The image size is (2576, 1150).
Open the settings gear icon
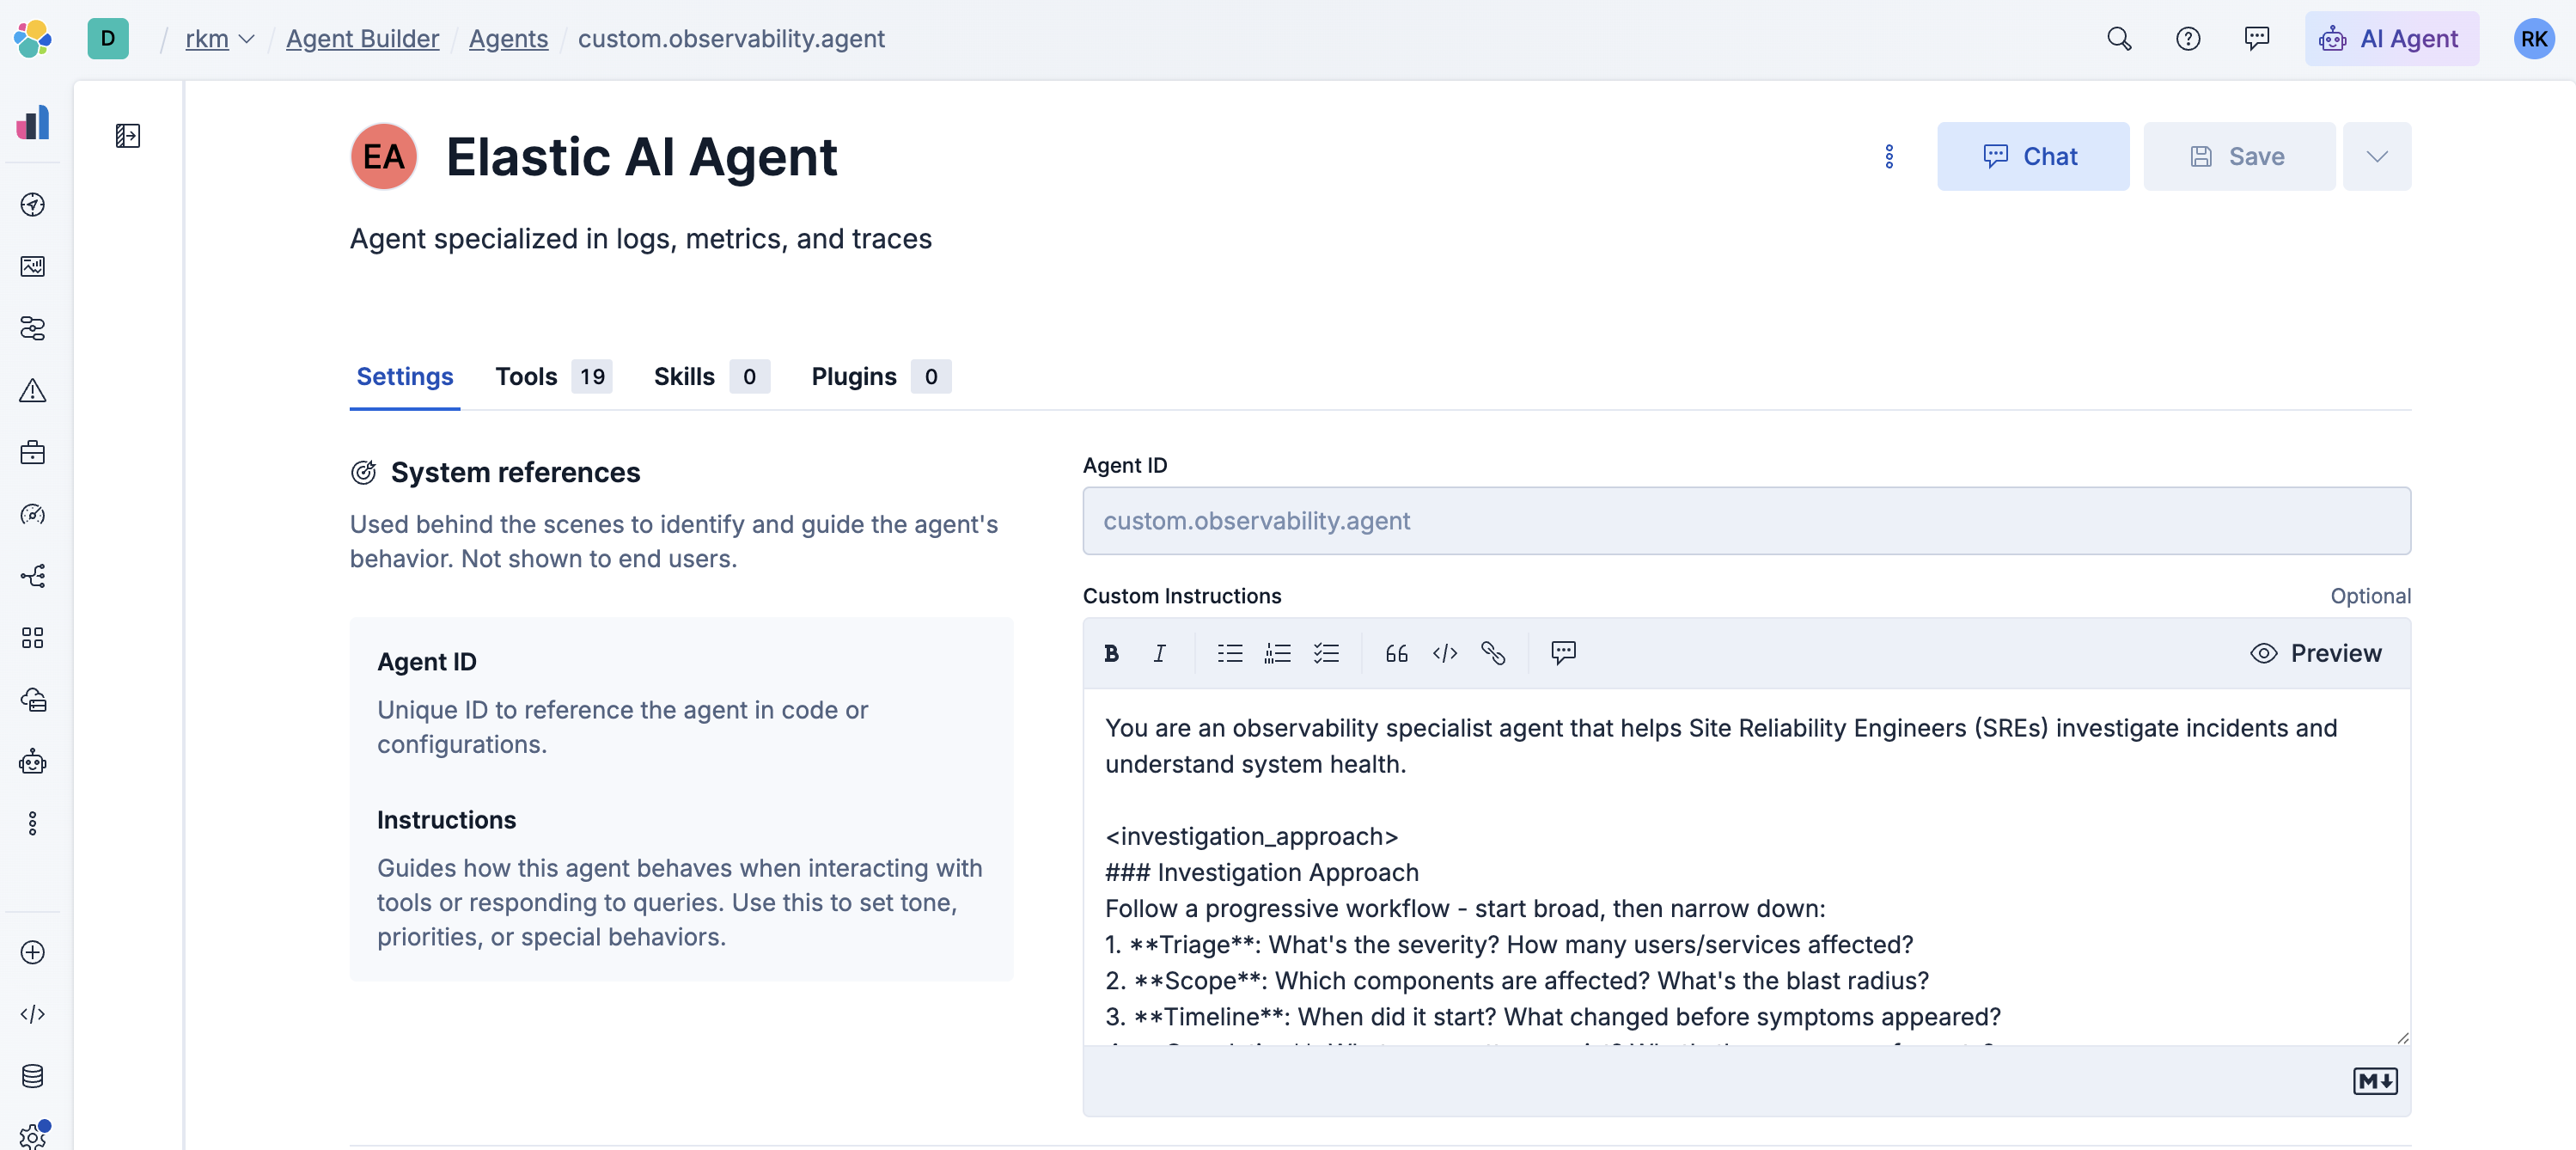pos(33,1135)
